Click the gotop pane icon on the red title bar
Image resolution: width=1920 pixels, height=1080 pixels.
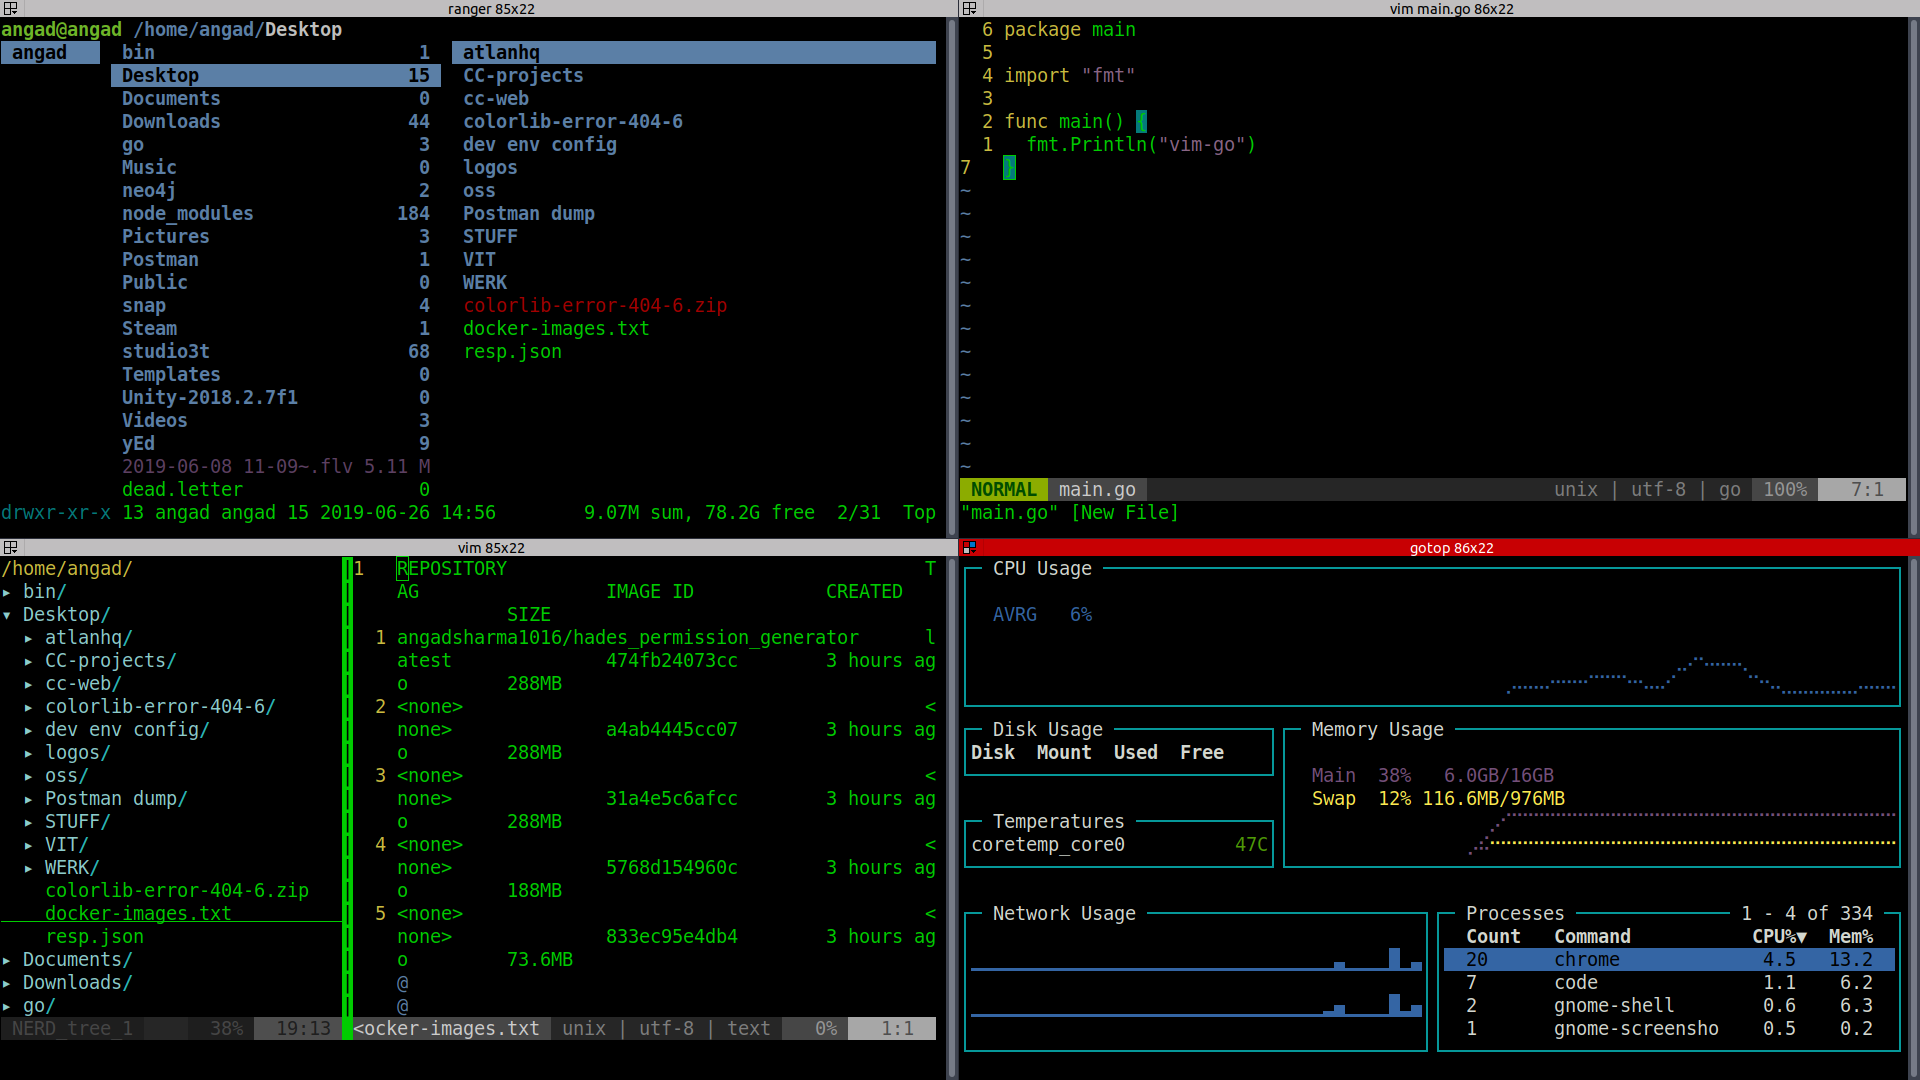pos(970,547)
